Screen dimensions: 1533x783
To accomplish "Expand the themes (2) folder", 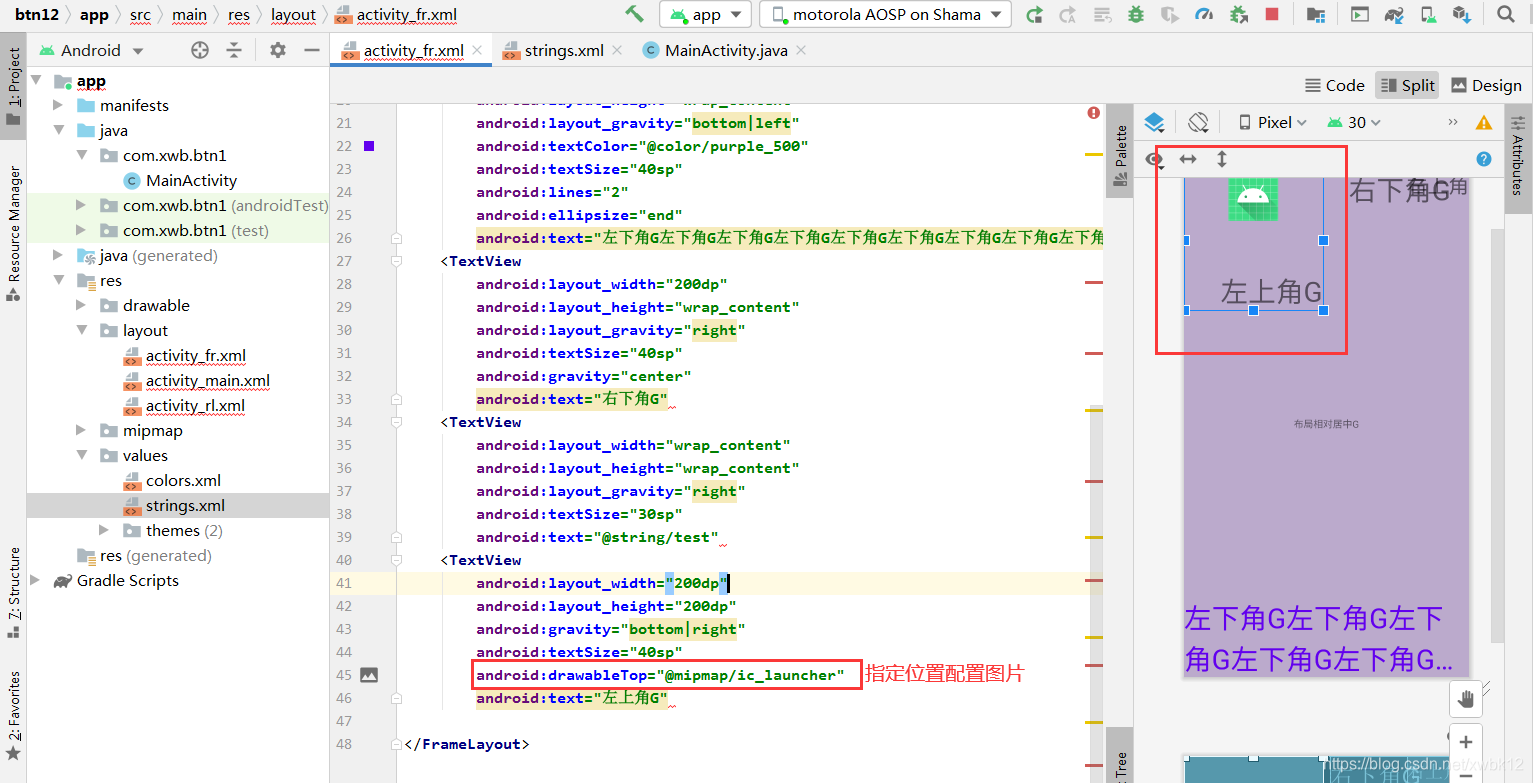I will pyautogui.click(x=104, y=530).
